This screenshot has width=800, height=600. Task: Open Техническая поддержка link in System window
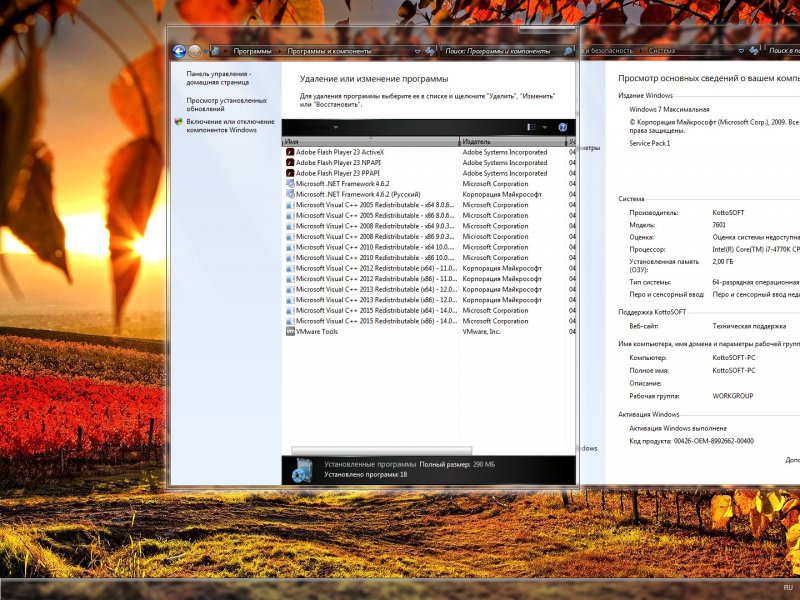click(x=749, y=326)
